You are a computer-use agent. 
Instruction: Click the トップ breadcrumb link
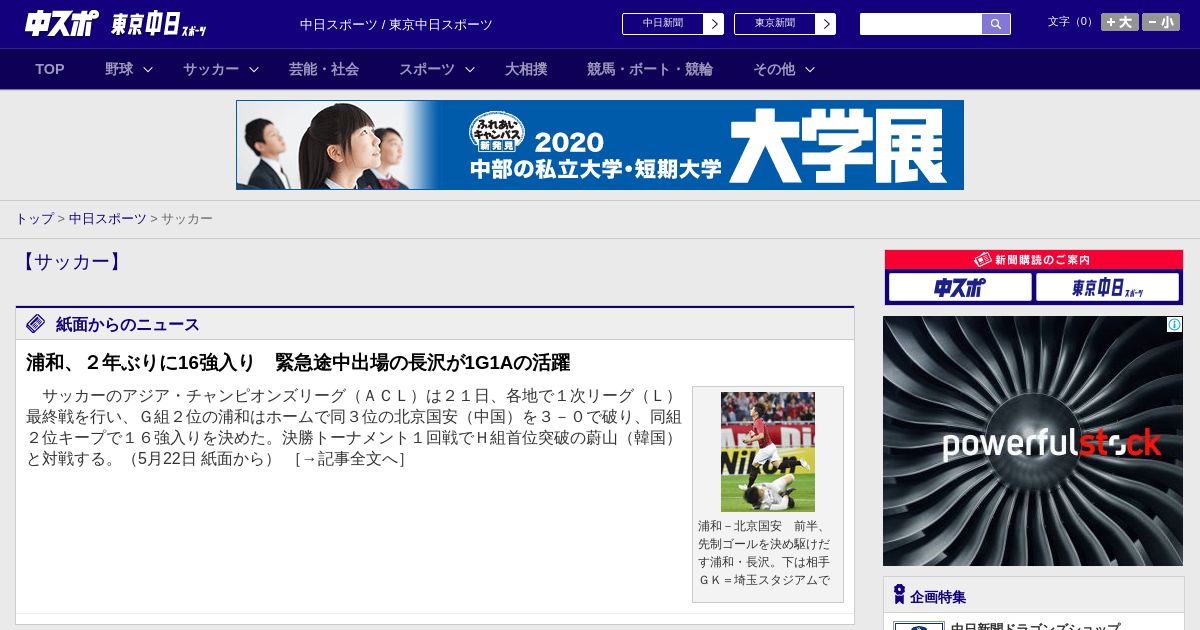pos(34,218)
